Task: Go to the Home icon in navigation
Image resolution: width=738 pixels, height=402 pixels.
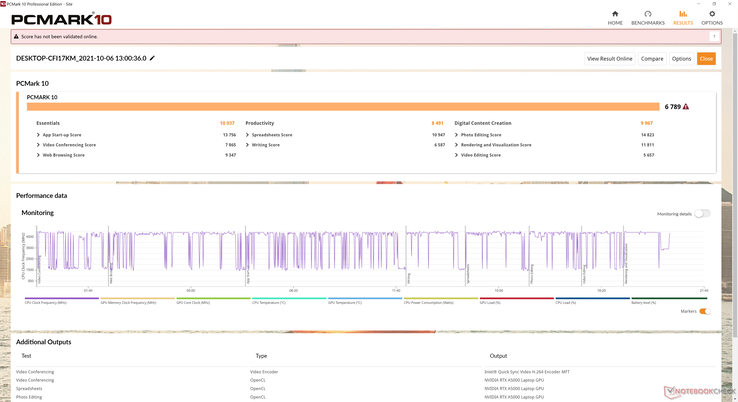Action: coord(614,15)
